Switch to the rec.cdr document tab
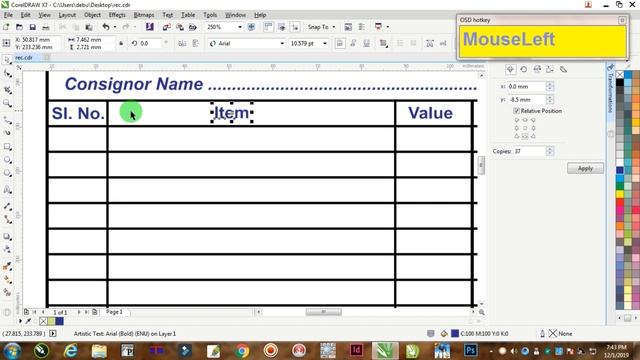This screenshot has width=640, height=360. click(x=24, y=58)
